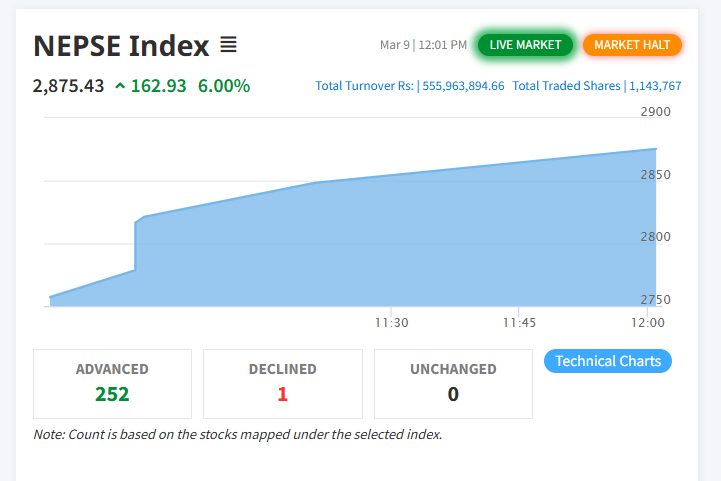Click the turnover value 555,963,894.66
This screenshot has height=481, width=721.
pyautogui.click(x=463, y=86)
